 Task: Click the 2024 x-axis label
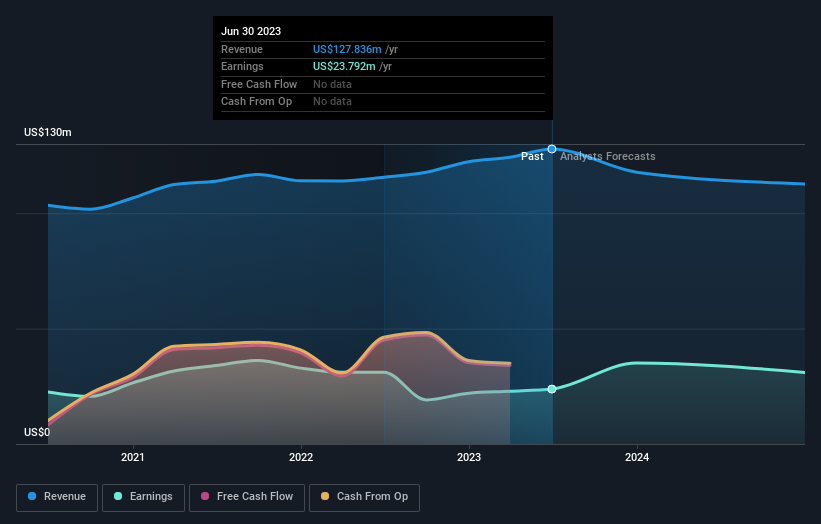637,457
